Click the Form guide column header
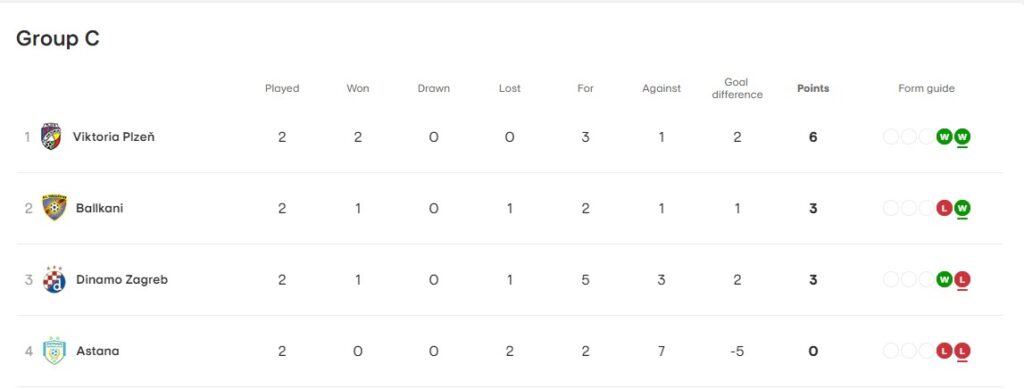1024x389 pixels. pyautogui.click(x=926, y=88)
